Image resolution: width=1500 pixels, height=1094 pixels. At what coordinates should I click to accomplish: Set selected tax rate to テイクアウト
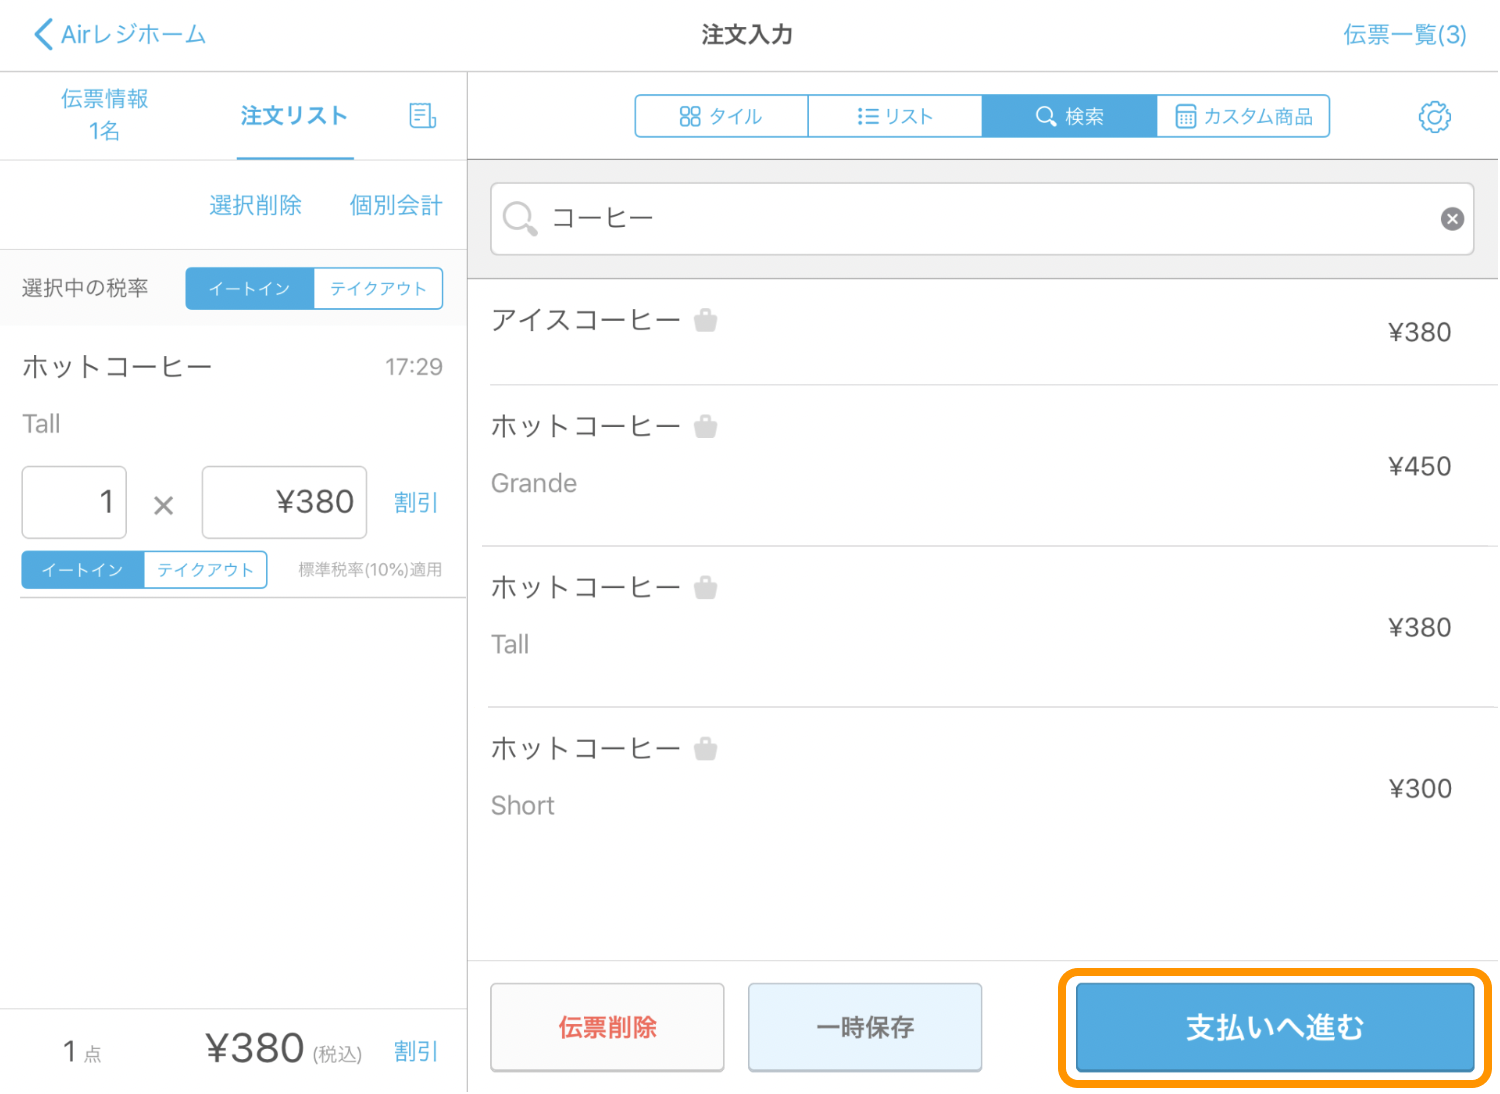(378, 289)
